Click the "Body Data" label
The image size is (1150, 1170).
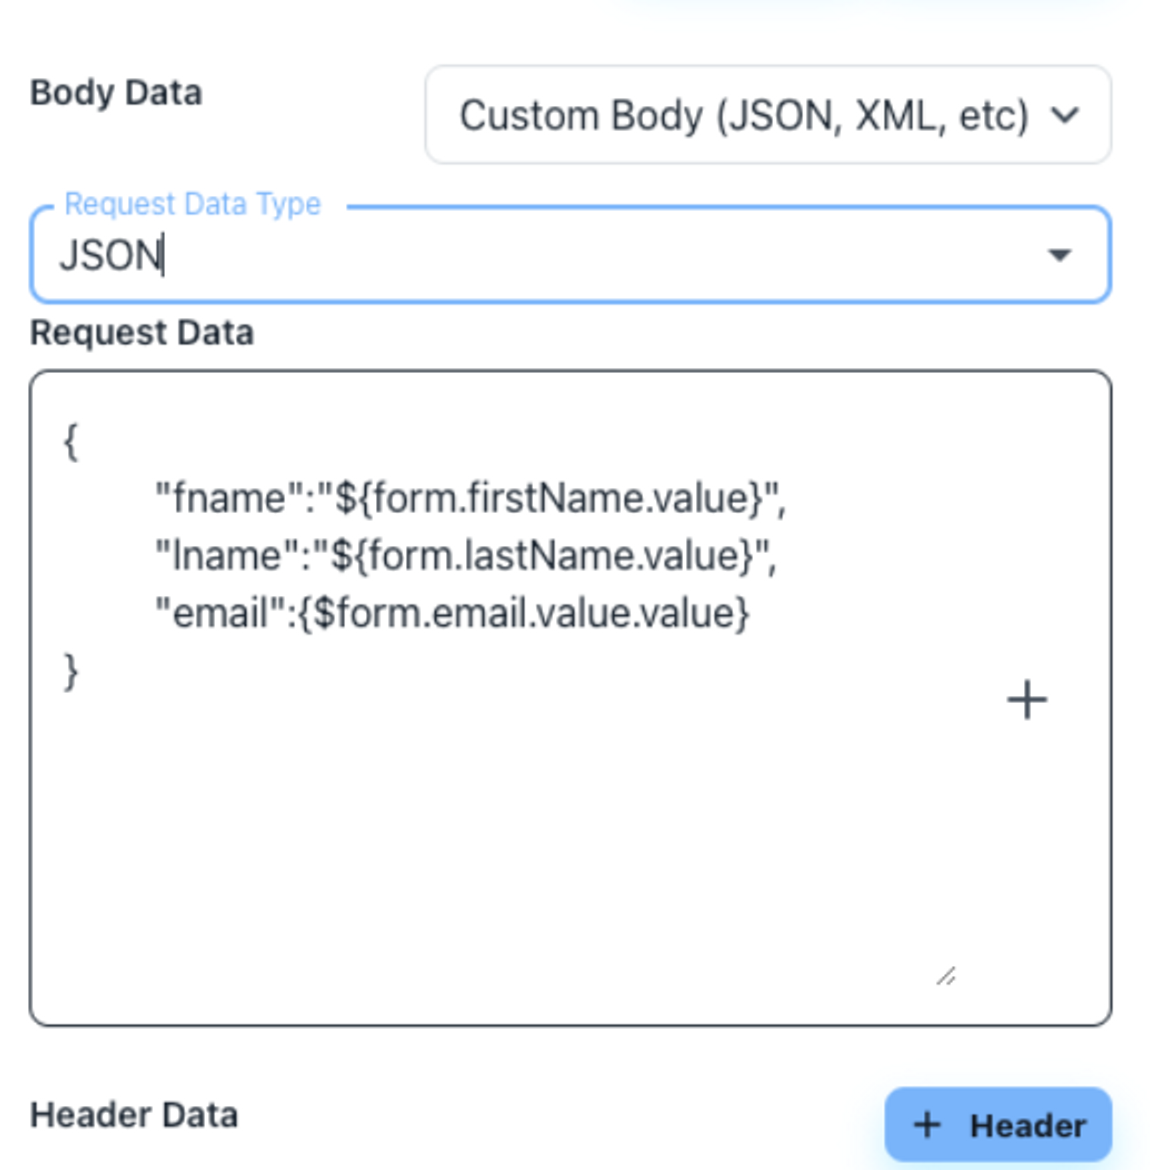[116, 93]
